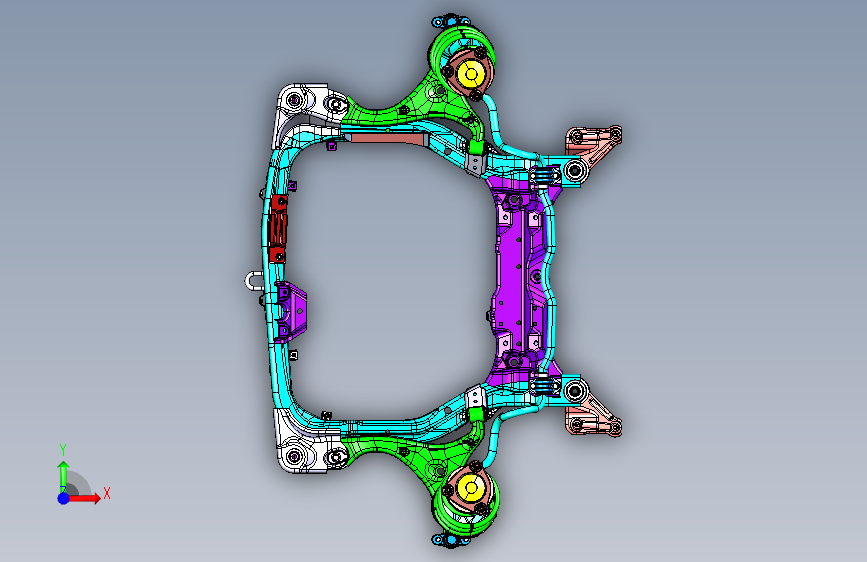Click the red X axis arrow of triad
Screen dimensions: 867x562
pos(86,498)
